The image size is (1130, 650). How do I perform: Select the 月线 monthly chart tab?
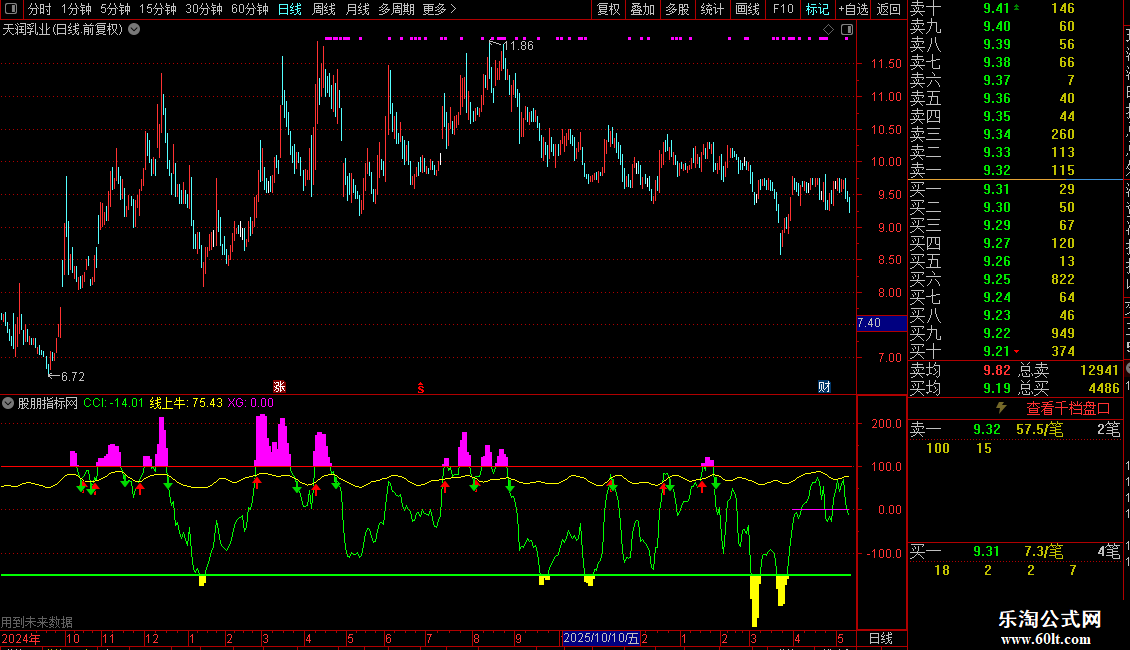coord(357,9)
